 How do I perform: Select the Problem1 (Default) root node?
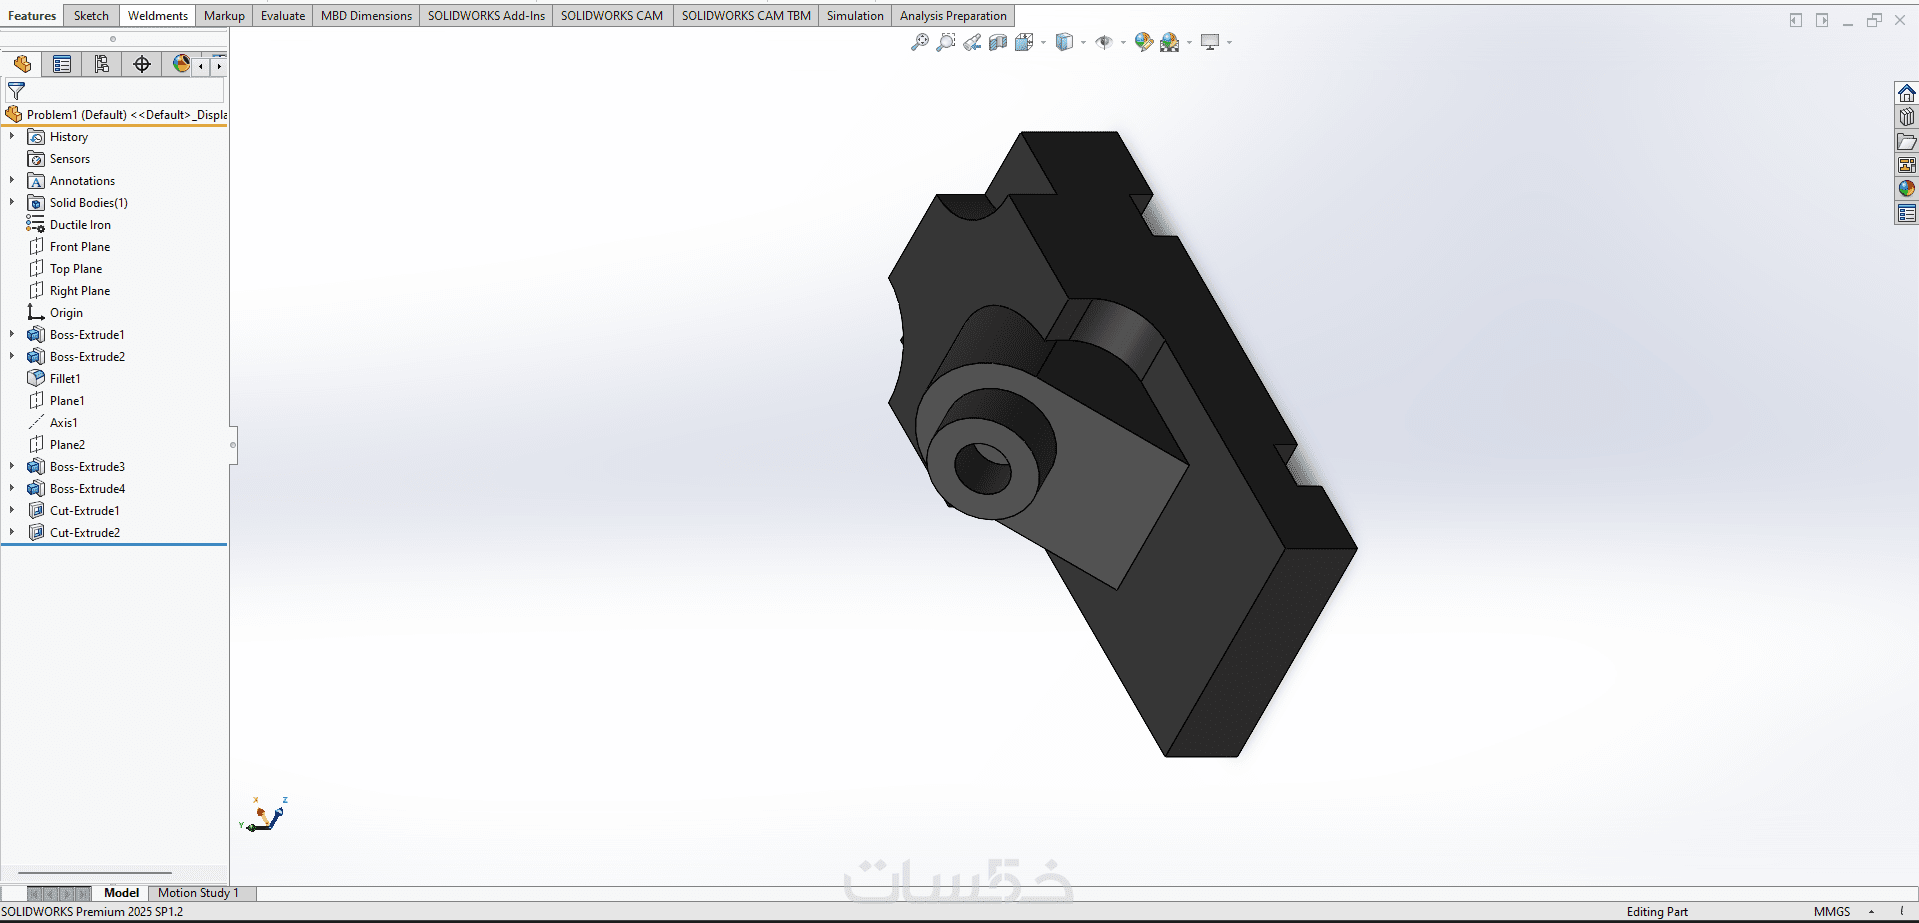point(116,115)
